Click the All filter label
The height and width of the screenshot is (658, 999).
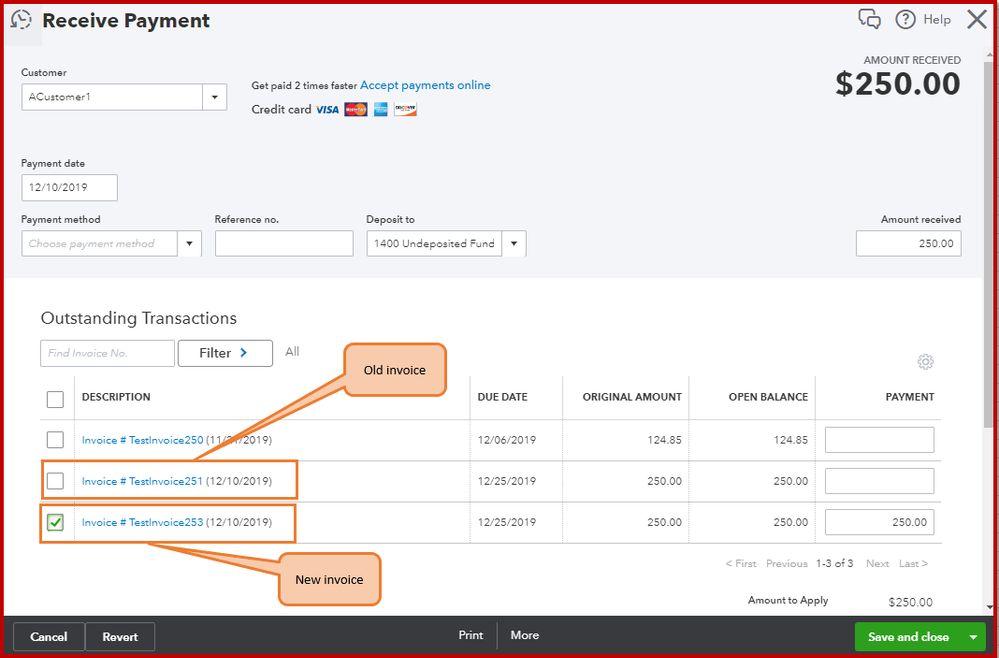point(292,352)
